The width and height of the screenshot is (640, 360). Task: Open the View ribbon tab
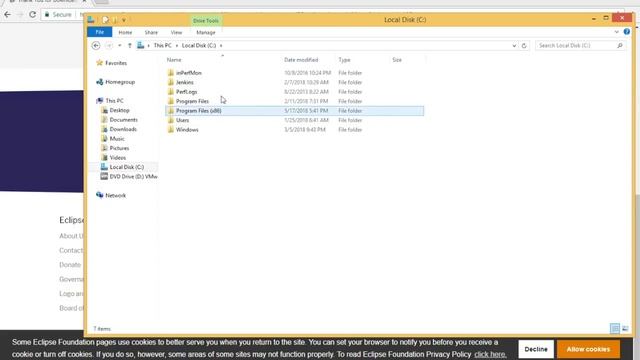coord(176,32)
